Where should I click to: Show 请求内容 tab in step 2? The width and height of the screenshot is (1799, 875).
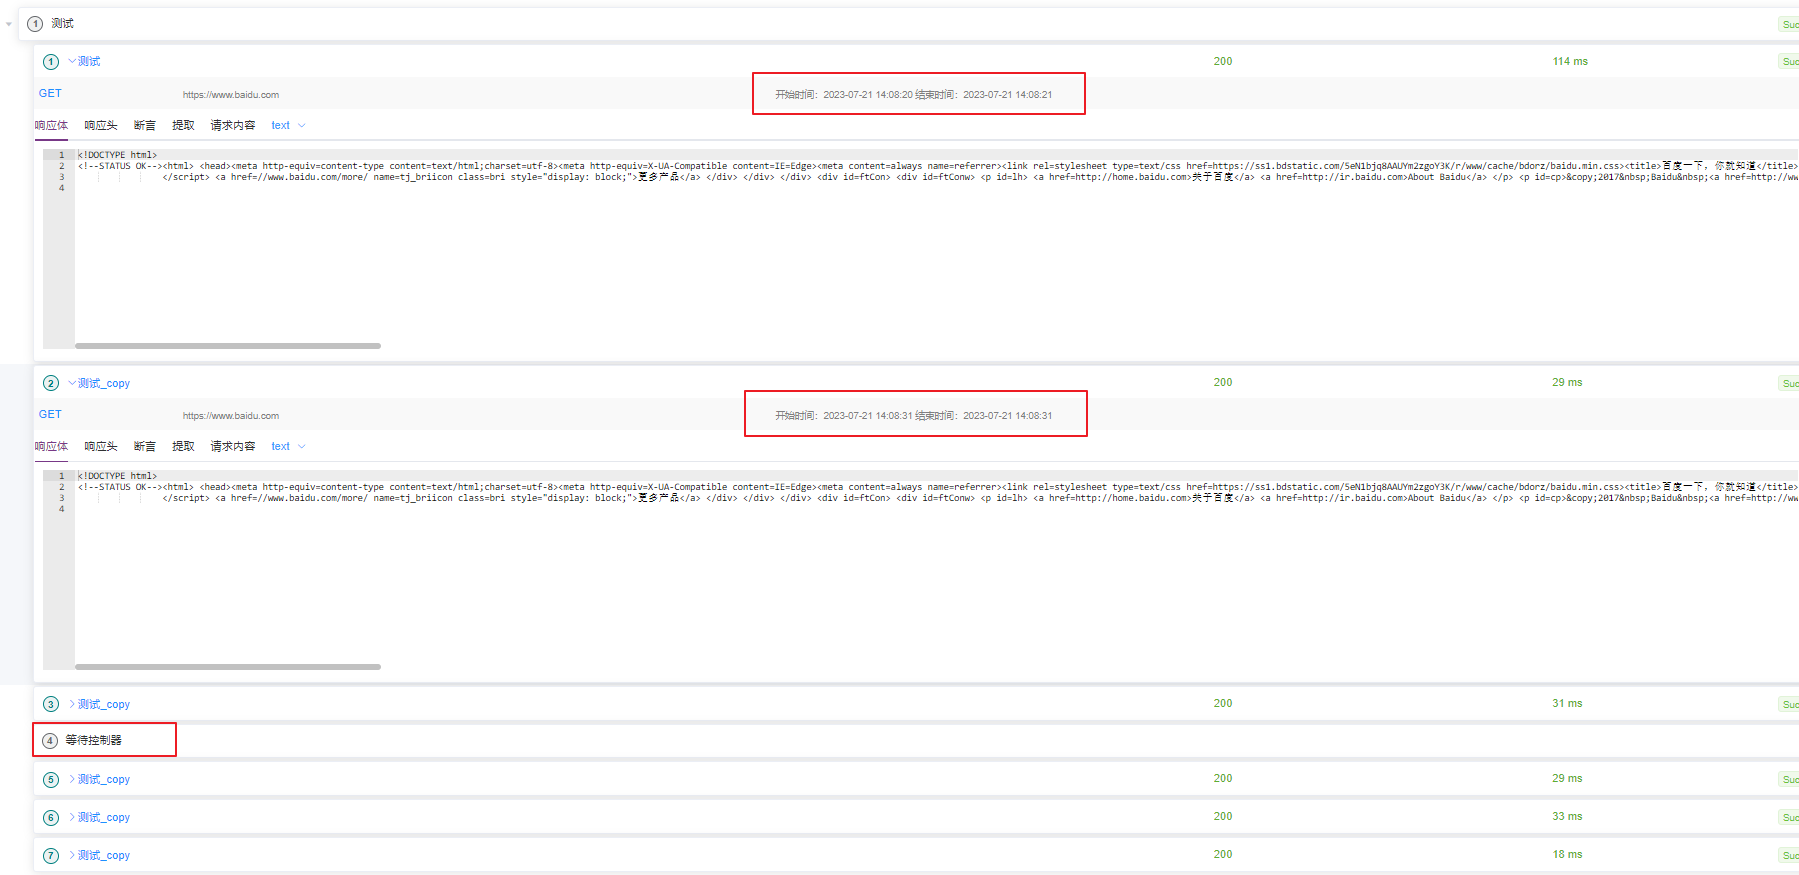[233, 446]
